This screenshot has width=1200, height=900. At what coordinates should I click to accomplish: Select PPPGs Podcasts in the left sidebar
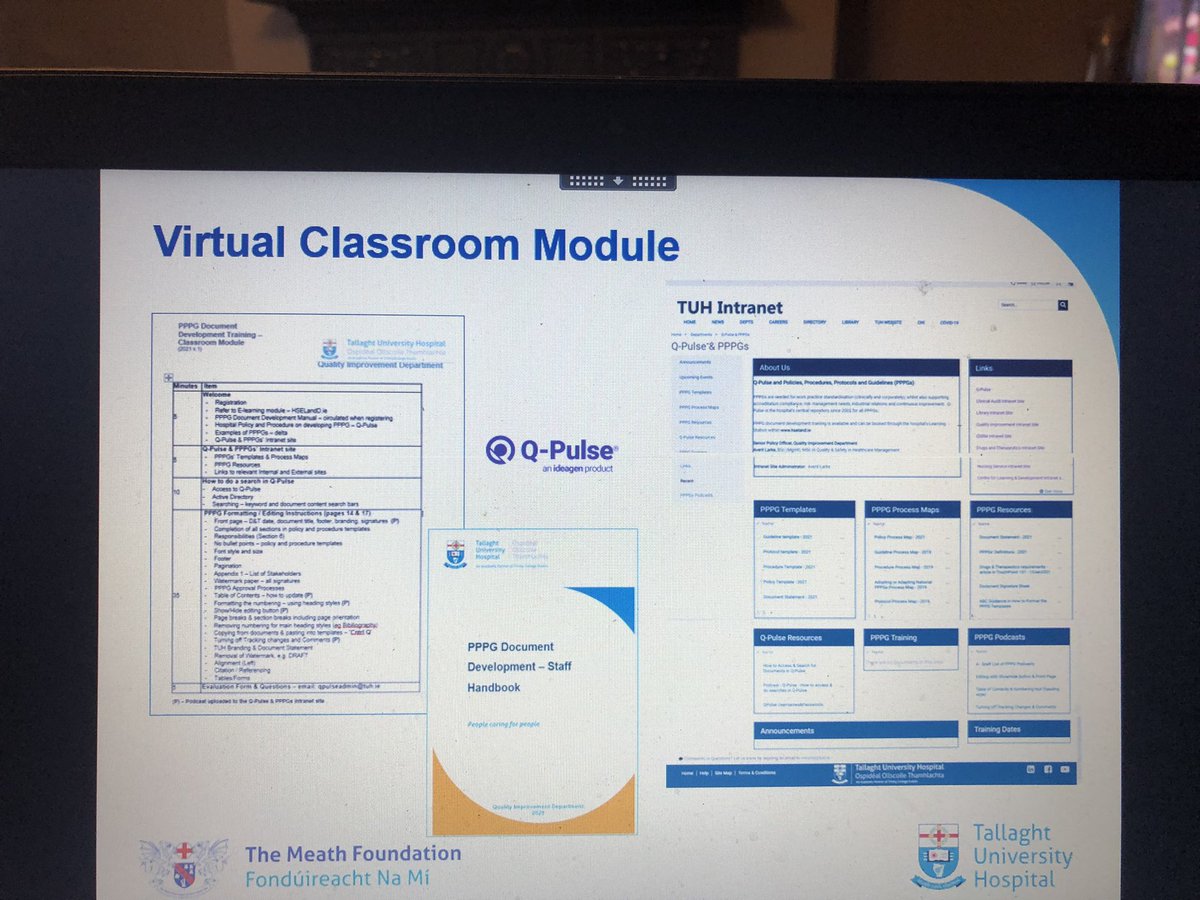coord(696,495)
